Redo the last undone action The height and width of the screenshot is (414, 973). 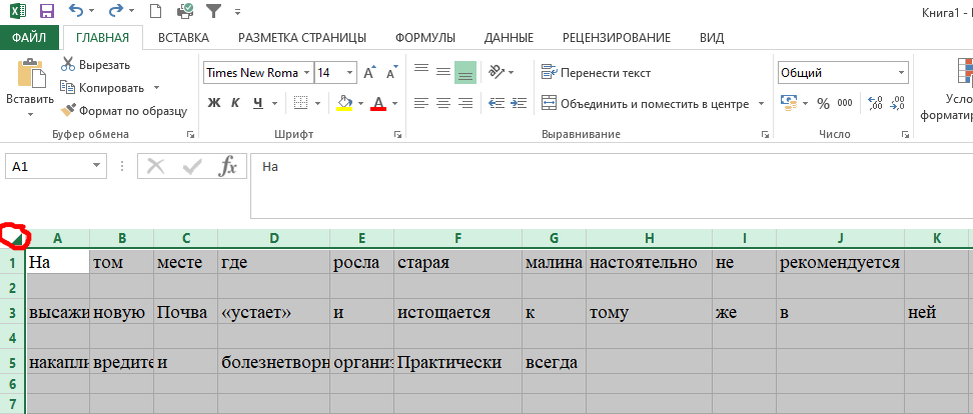point(115,11)
